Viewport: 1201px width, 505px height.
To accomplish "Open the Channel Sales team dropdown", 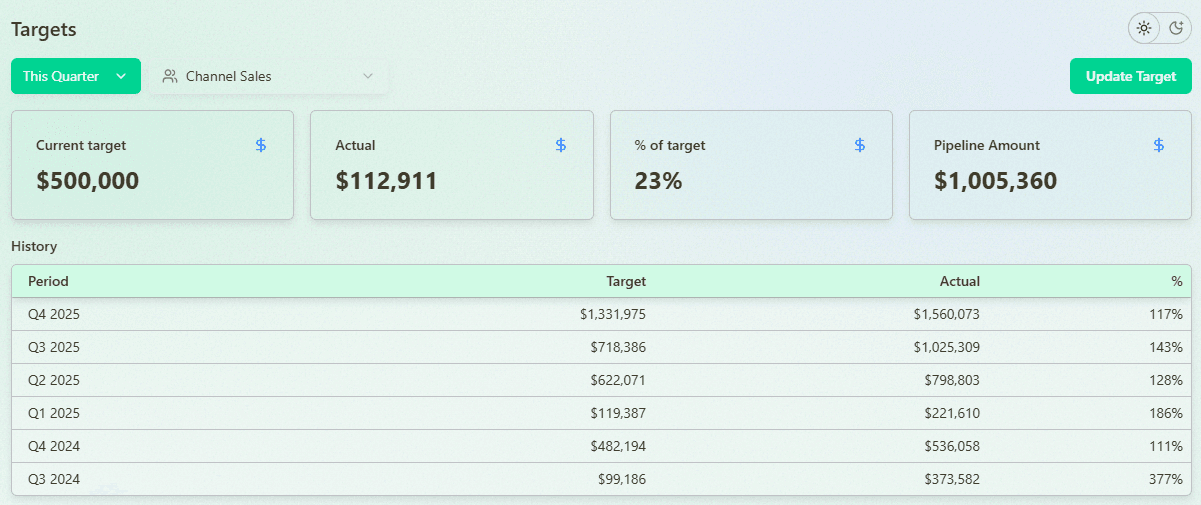I will tap(269, 76).
